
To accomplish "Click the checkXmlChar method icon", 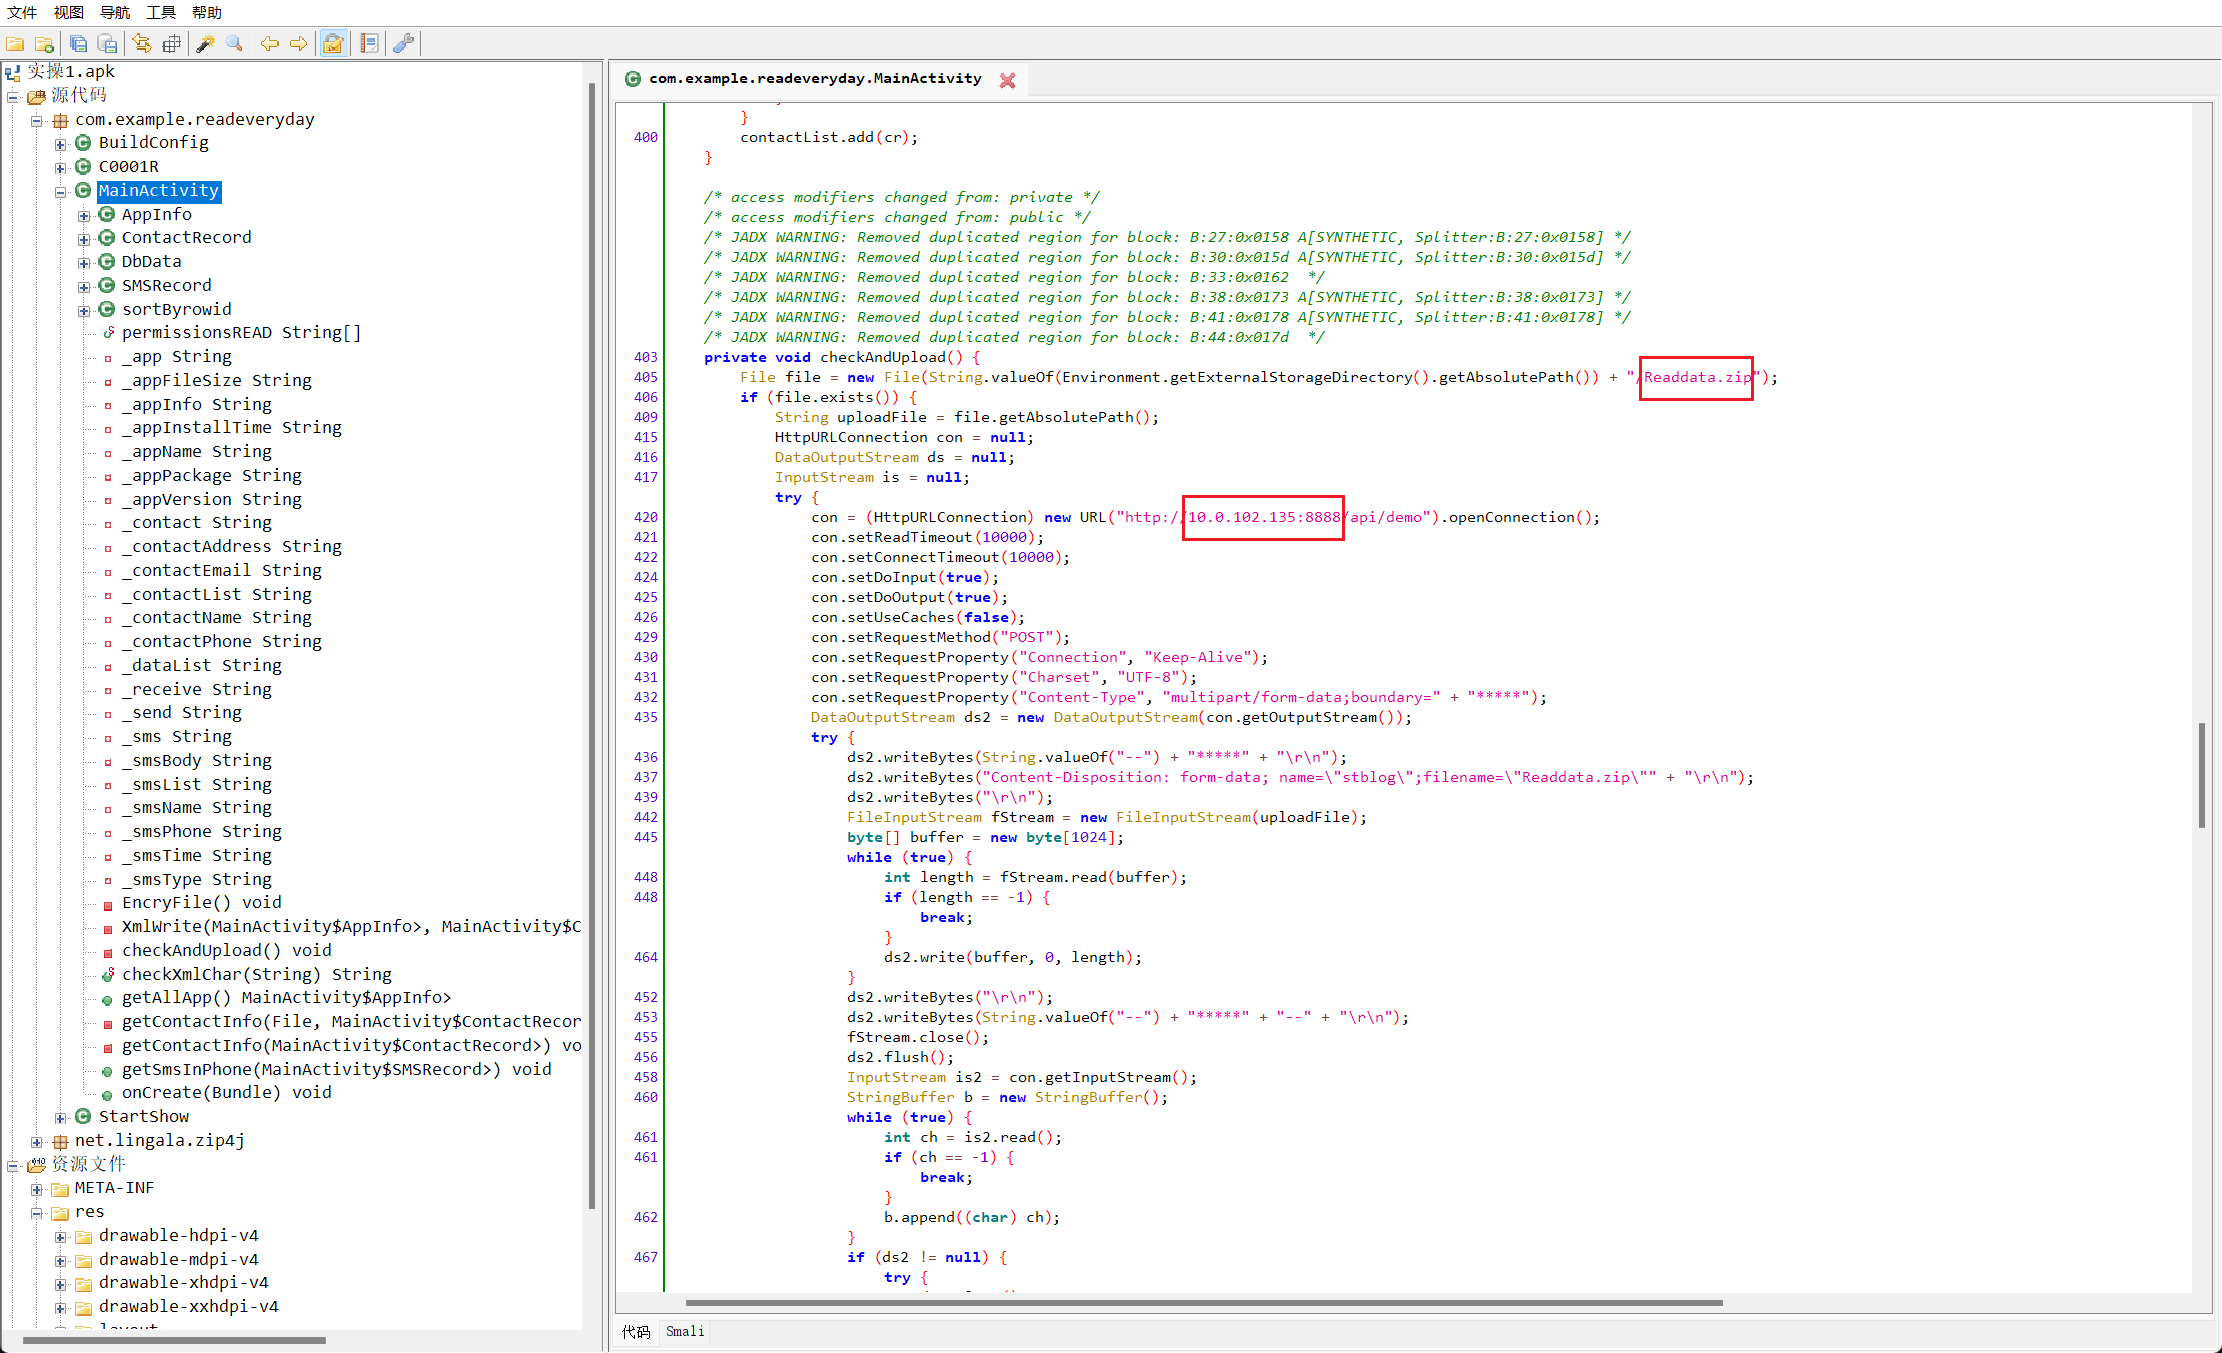I will point(108,975).
